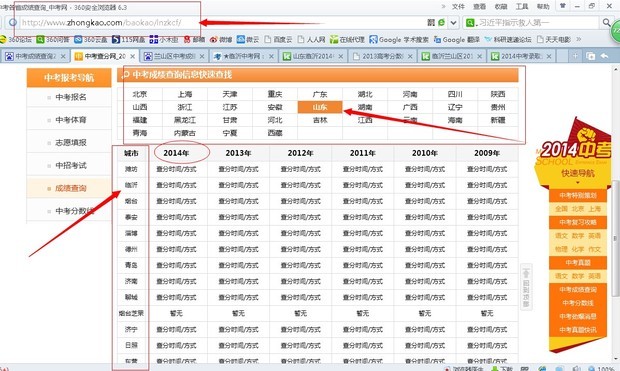Image resolution: width=620 pixels, height=371 pixels.
Task: Open 济宁 row 2009年 查分时间/方式 link
Action: pyautogui.click(x=487, y=329)
